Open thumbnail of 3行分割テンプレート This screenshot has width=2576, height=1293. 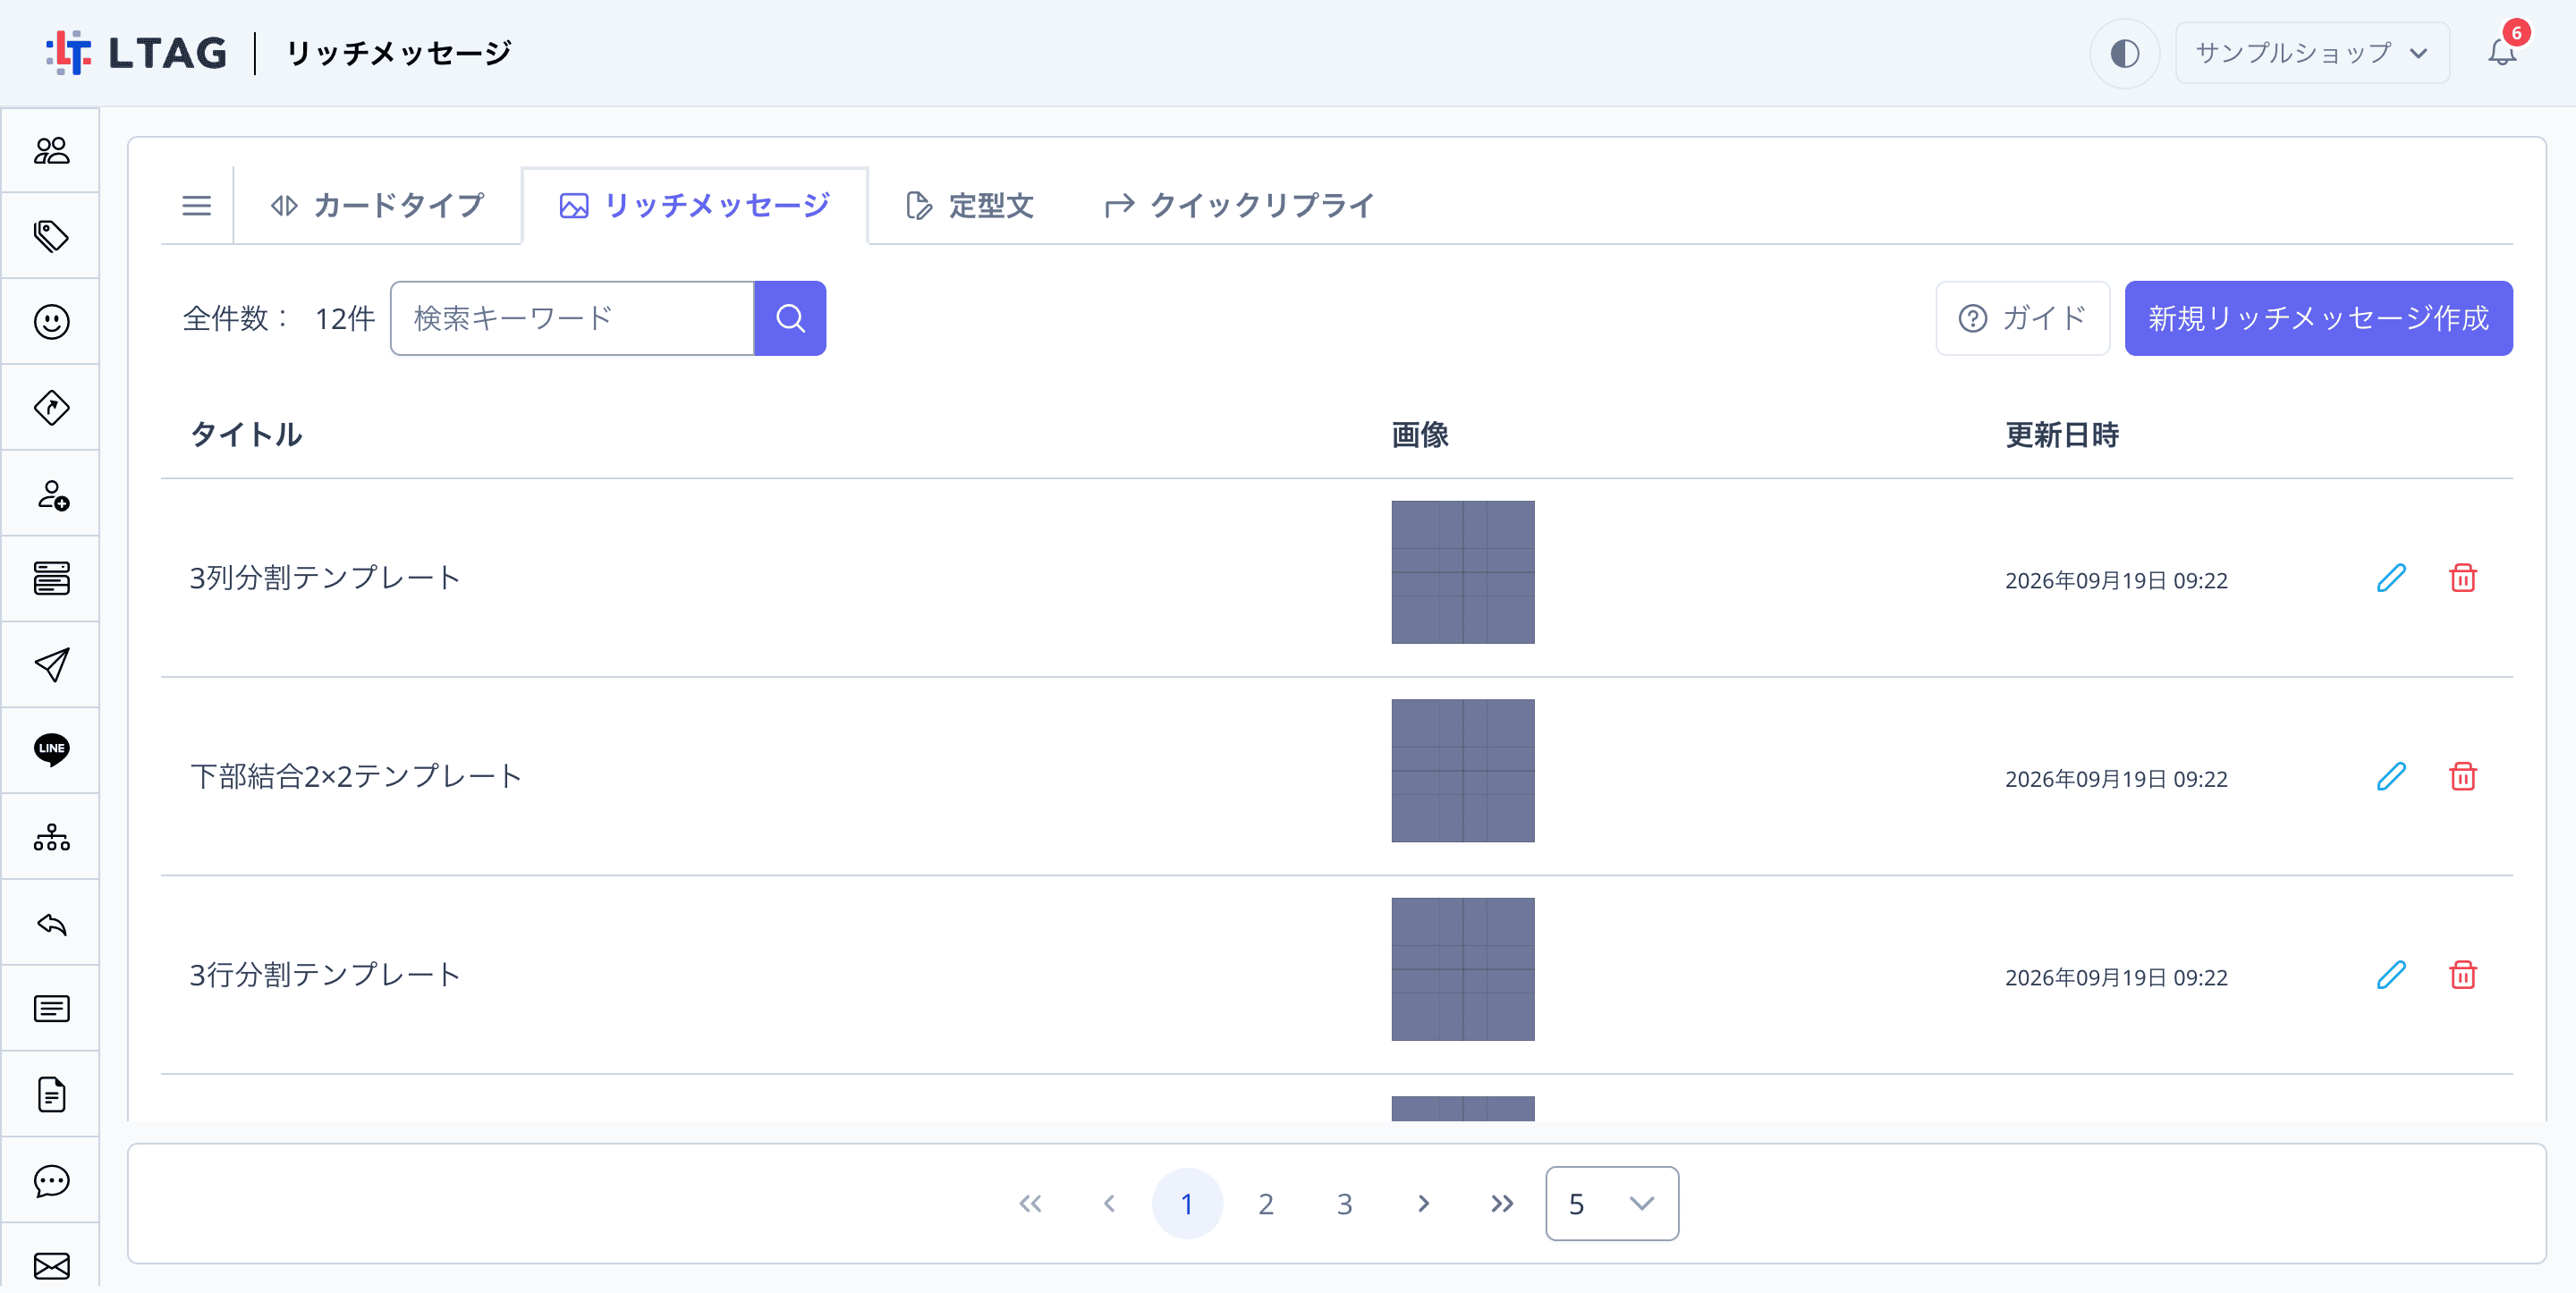1463,969
